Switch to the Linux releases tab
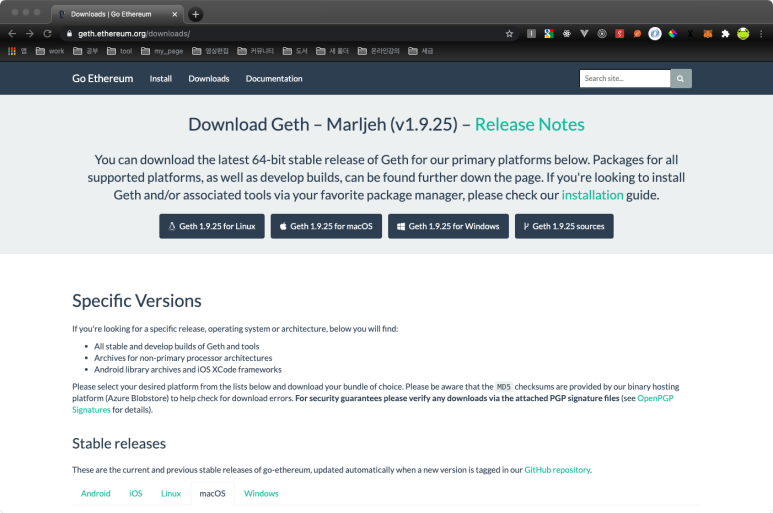Image resolution: width=773 pixels, height=513 pixels. pyautogui.click(x=171, y=493)
